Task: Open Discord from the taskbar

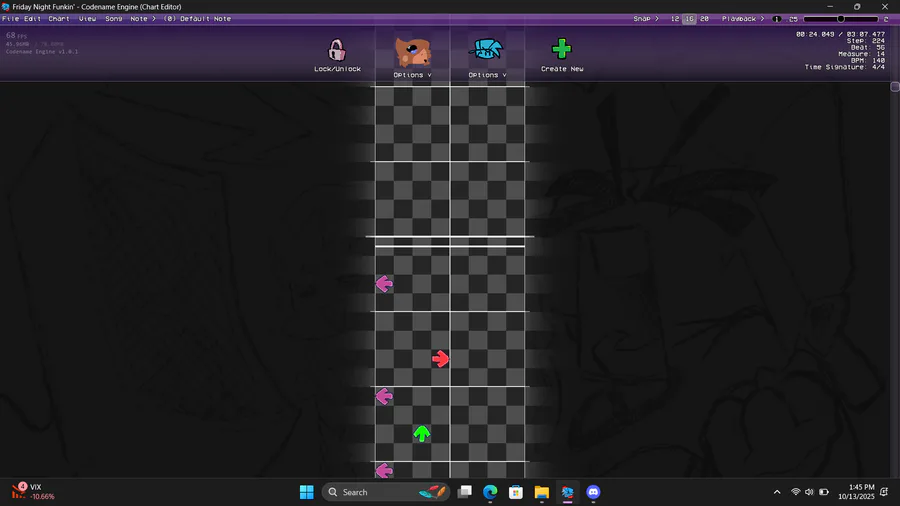Action: click(x=593, y=492)
